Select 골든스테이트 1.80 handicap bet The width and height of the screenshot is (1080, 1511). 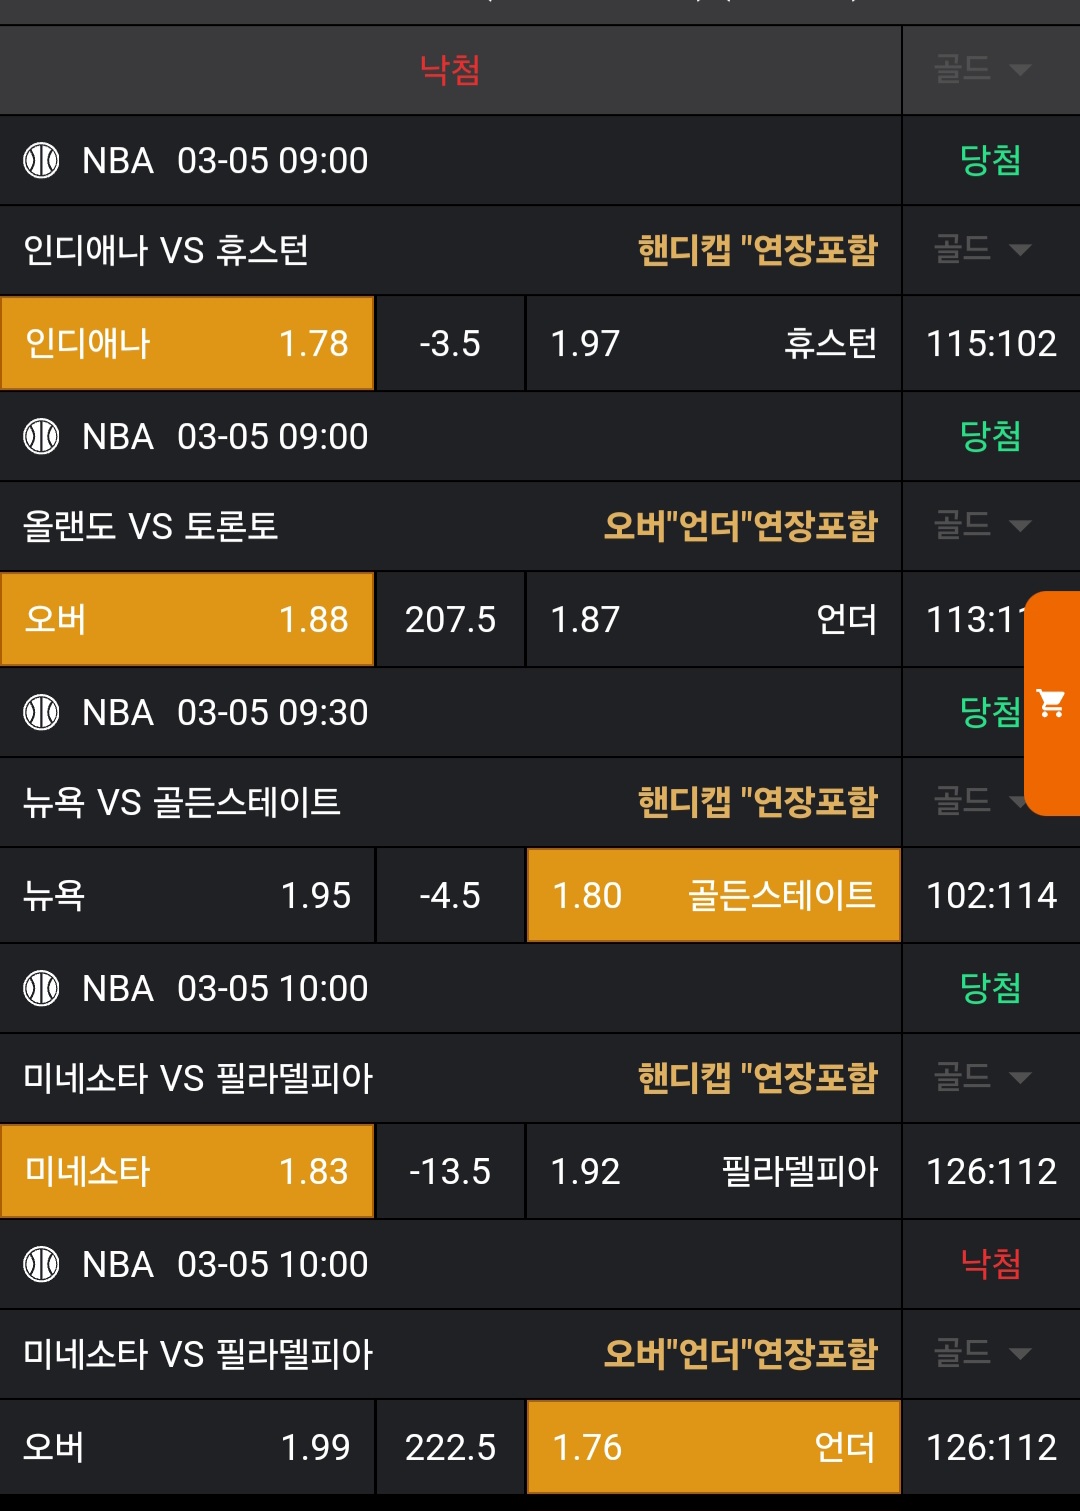pos(713,895)
